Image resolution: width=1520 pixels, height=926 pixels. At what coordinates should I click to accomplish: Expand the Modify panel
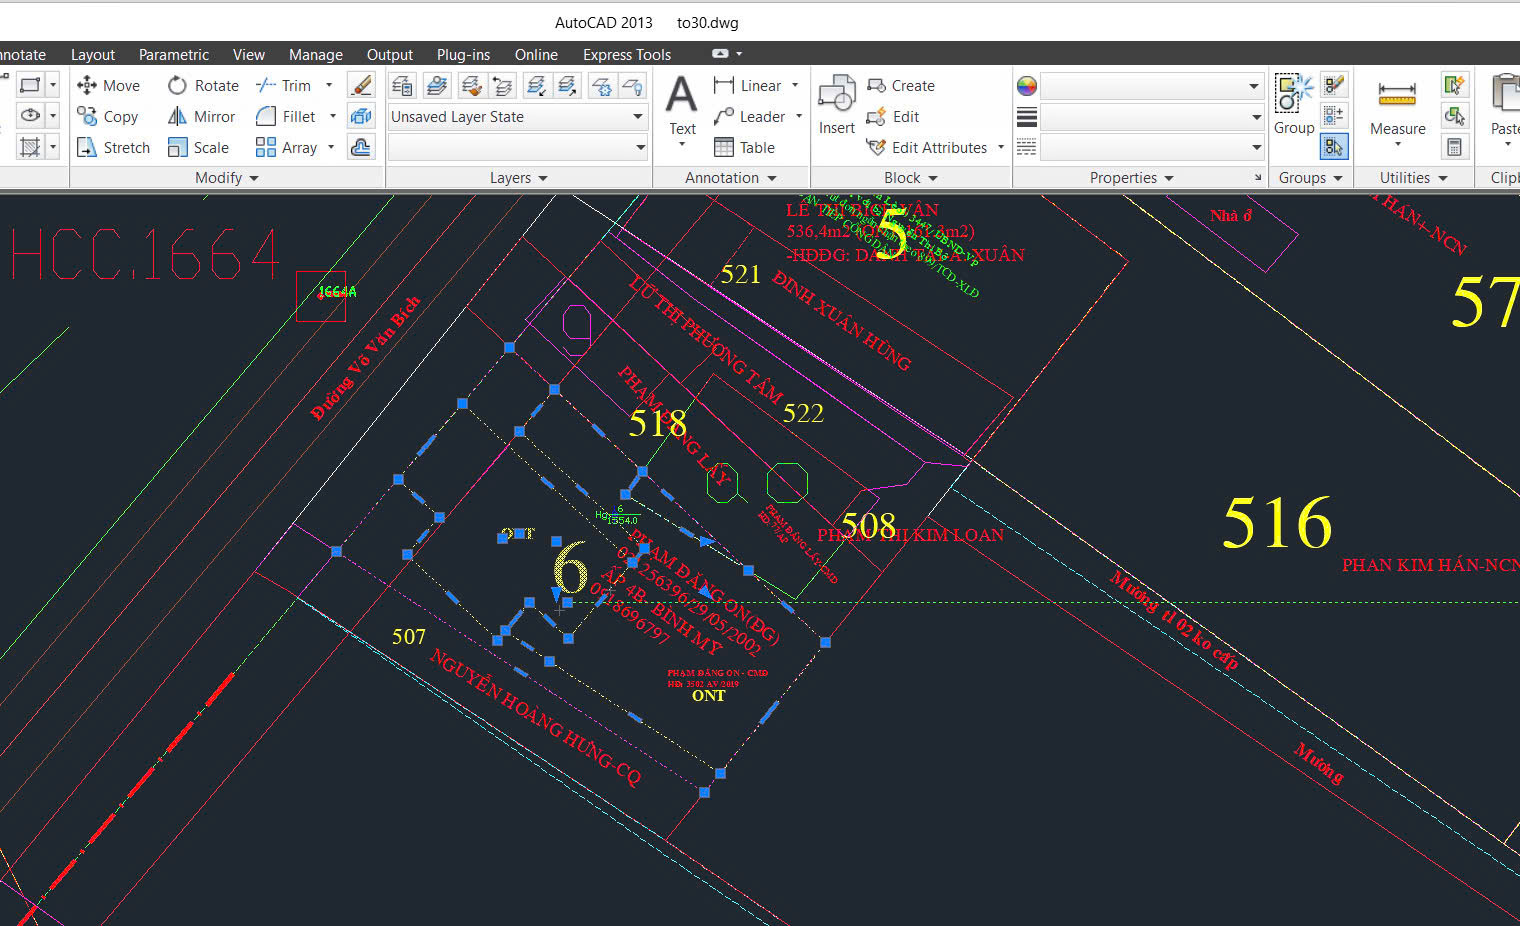pos(226,178)
